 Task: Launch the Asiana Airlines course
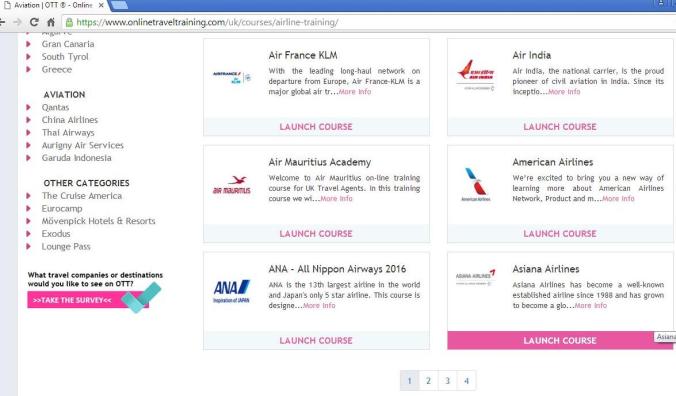(560, 340)
